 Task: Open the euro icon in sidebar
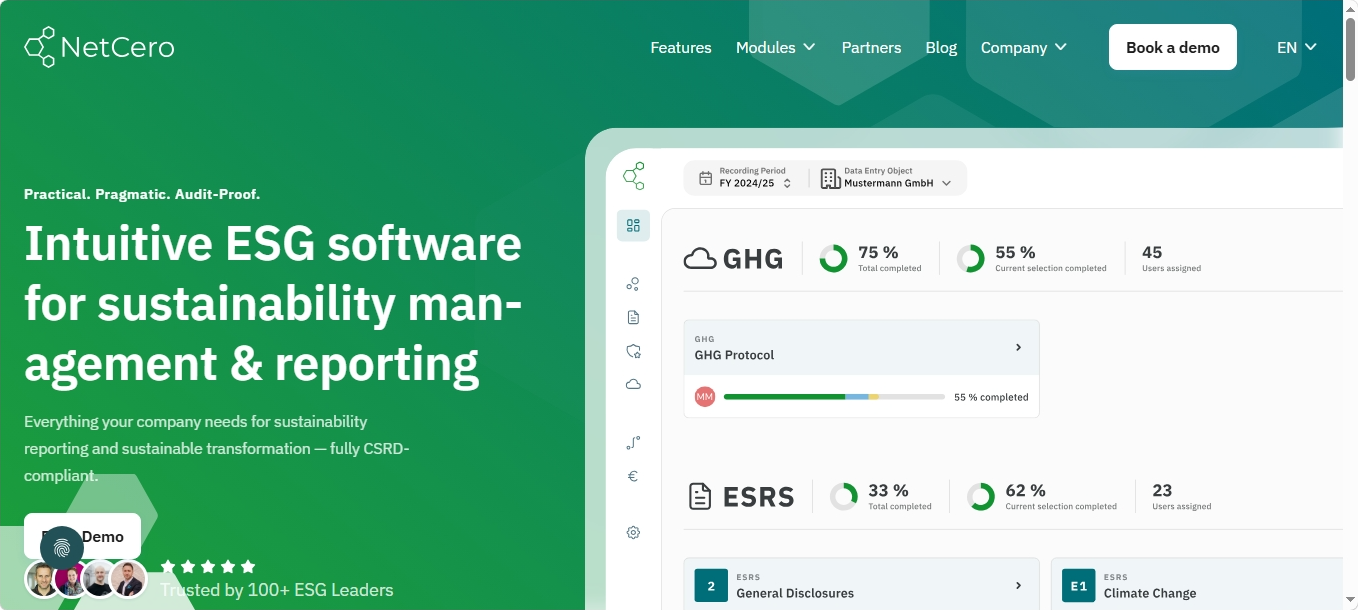tap(633, 476)
